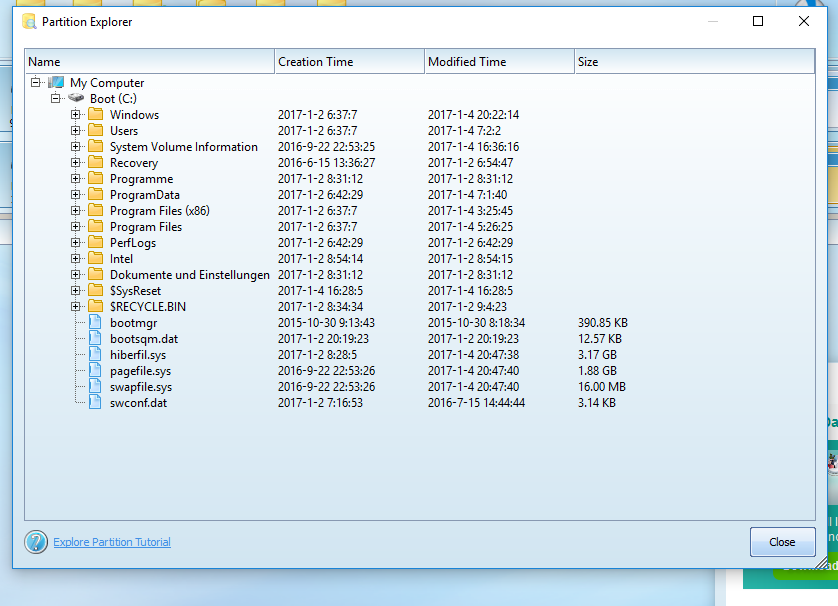Sort by the Name column header
The width and height of the screenshot is (838, 606).
coord(150,61)
